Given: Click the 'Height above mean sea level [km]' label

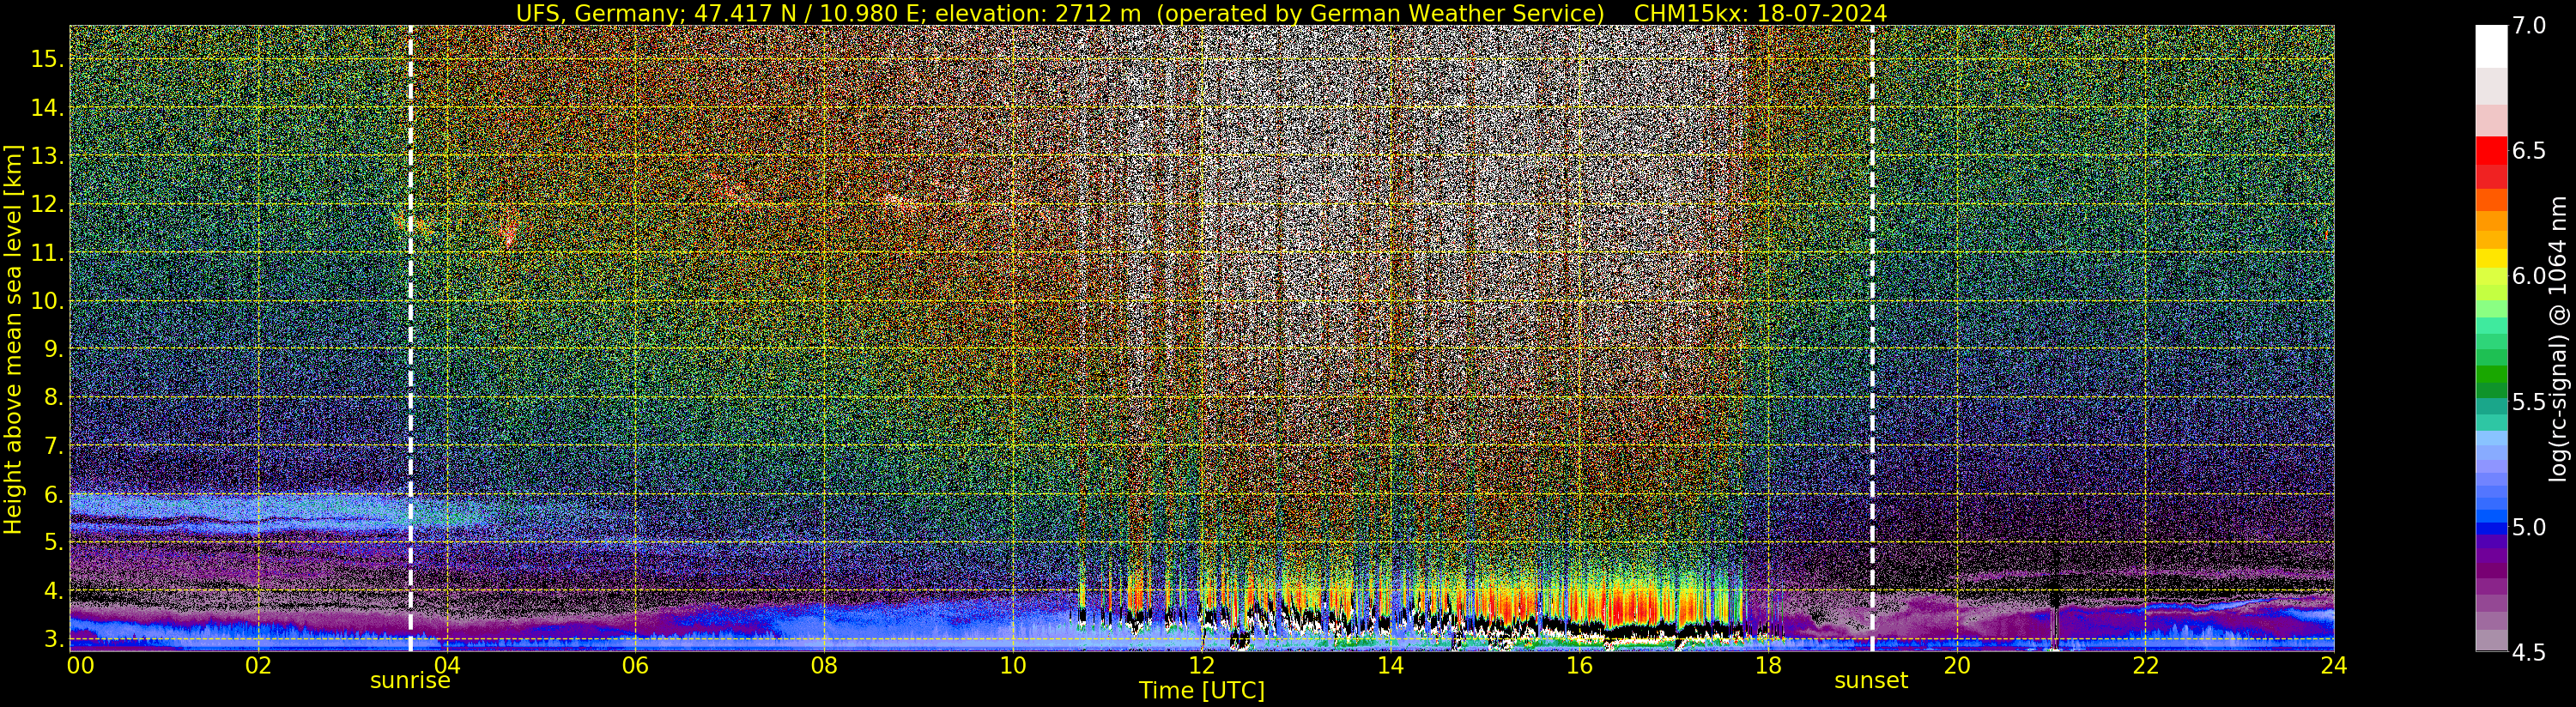Looking at the screenshot, I should point(13,339).
